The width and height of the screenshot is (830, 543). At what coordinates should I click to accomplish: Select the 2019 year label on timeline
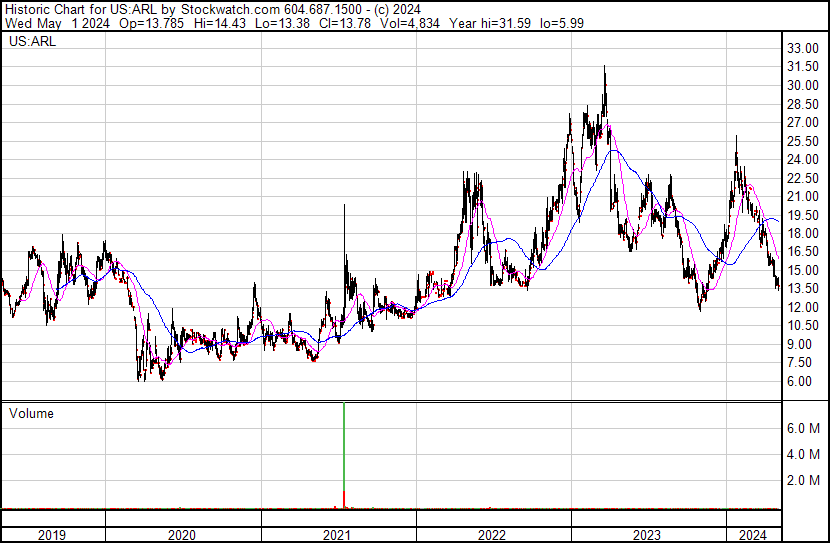point(52,535)
